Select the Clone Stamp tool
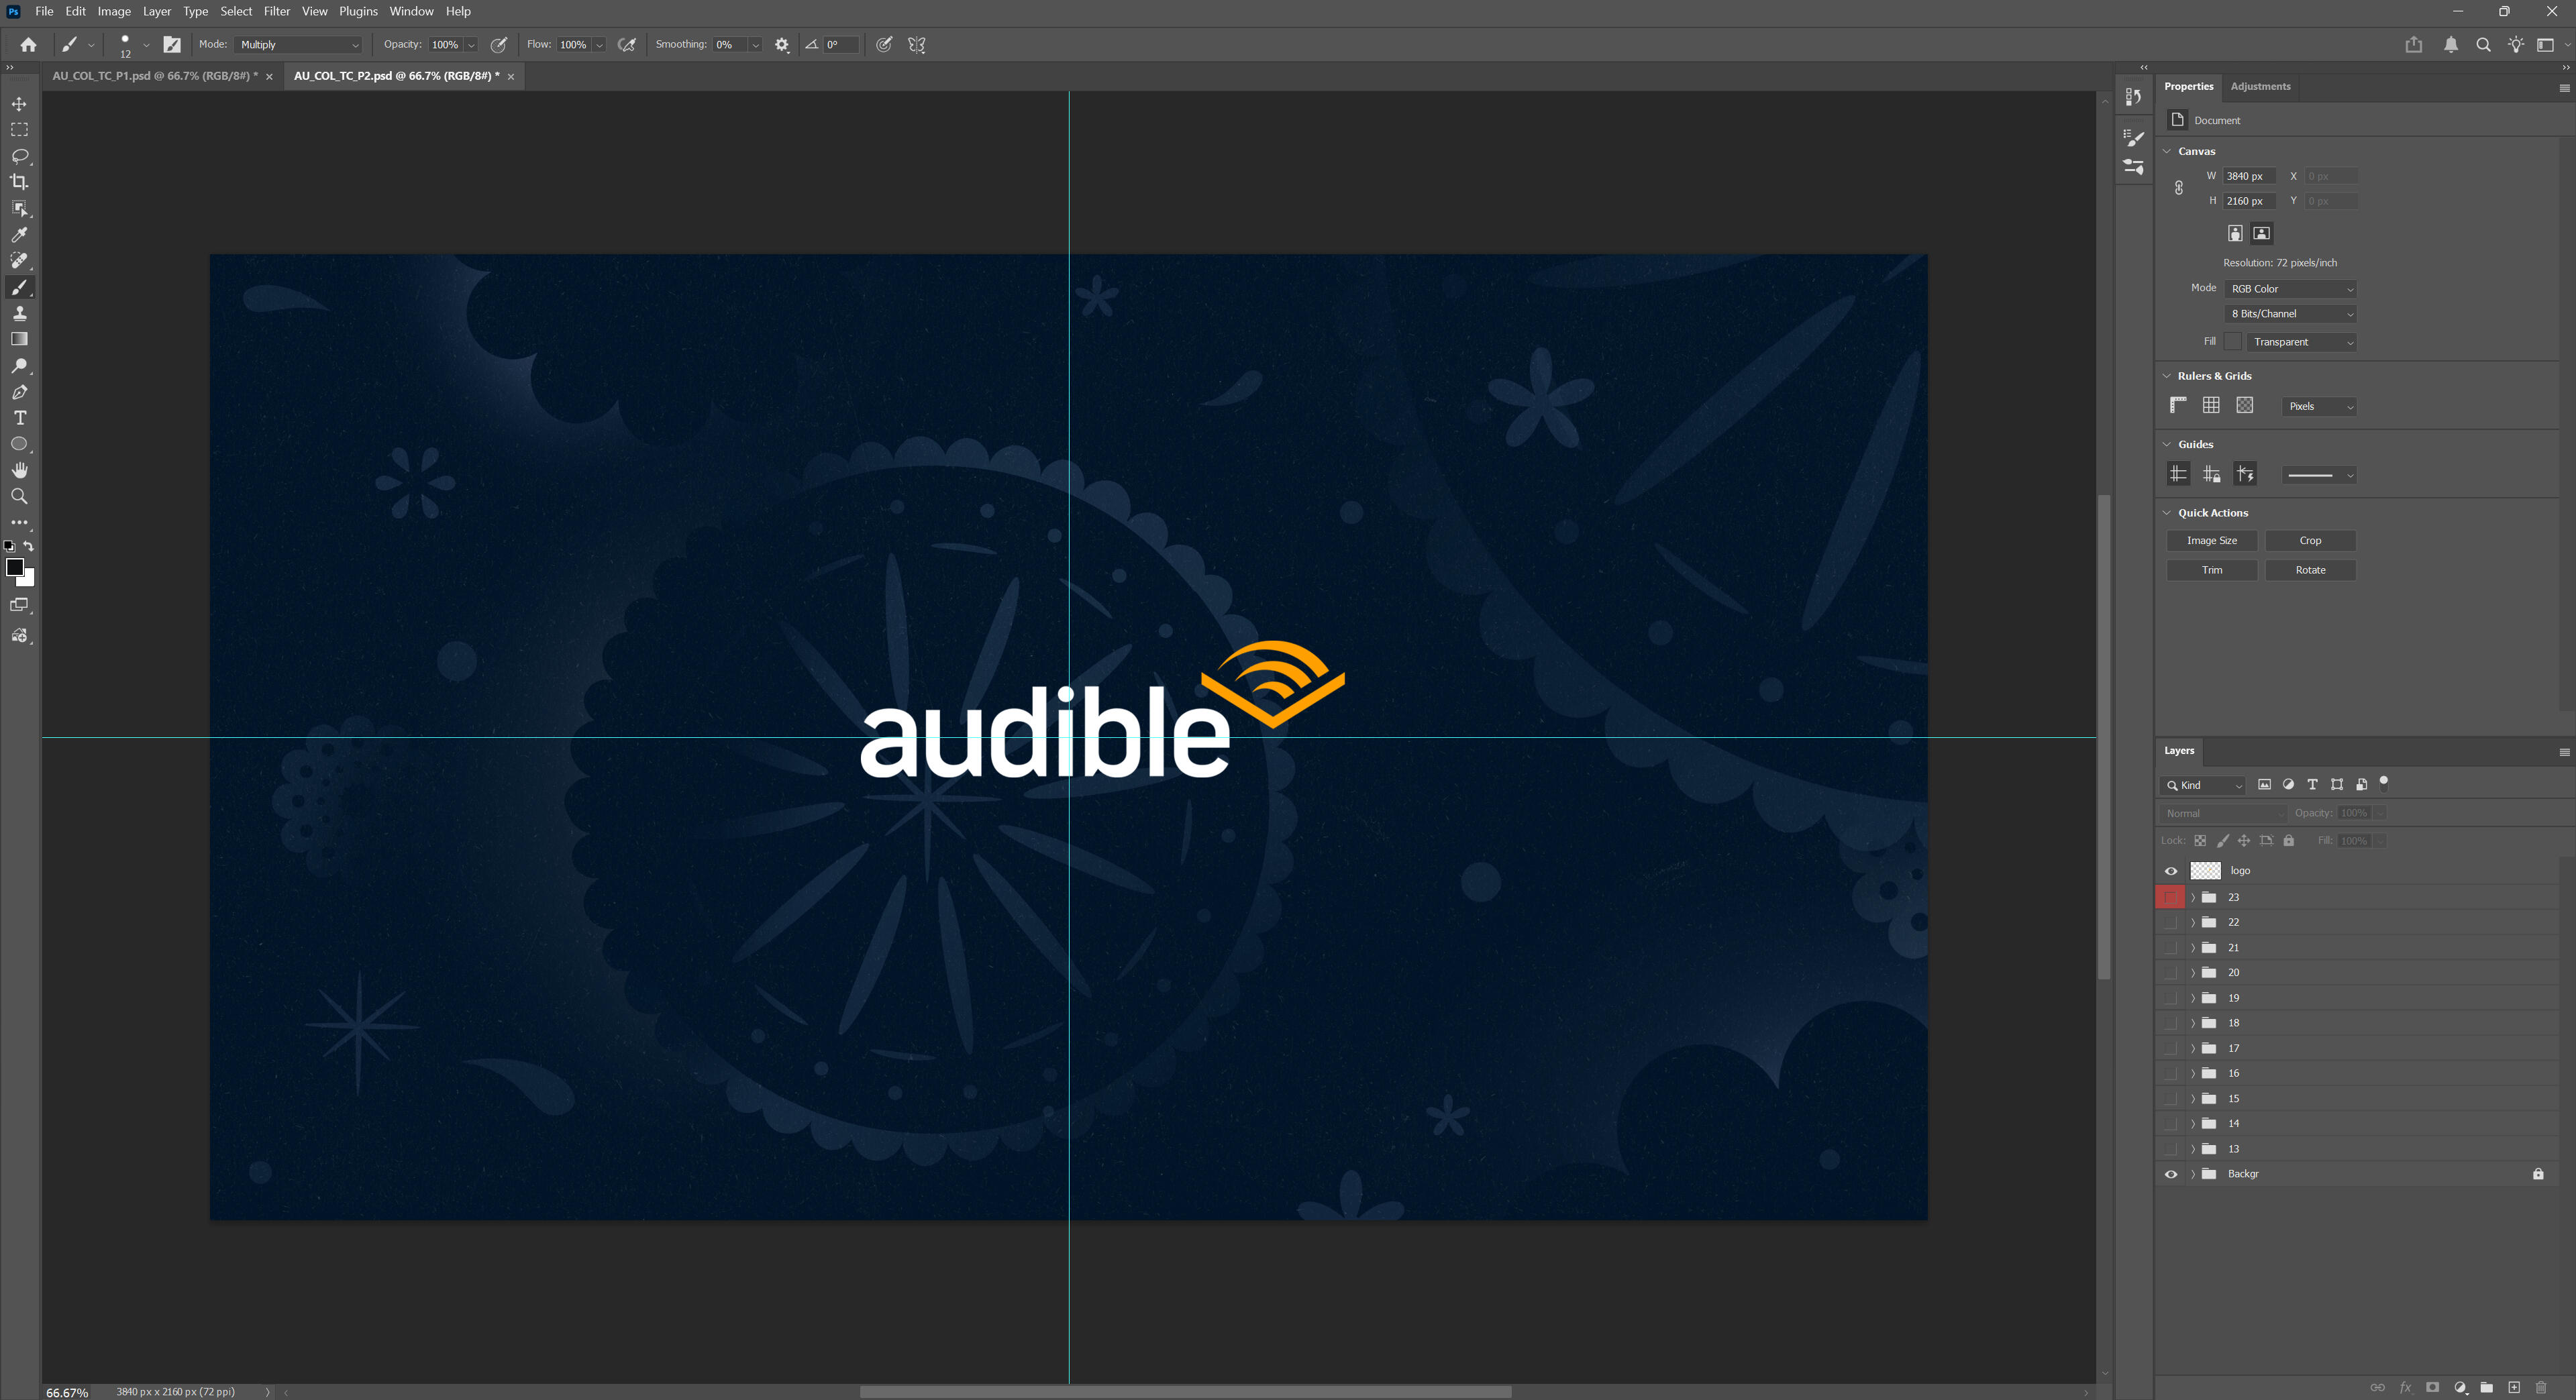The width and height of the screenshot is (2576, 1400). (x=19, y=313)
